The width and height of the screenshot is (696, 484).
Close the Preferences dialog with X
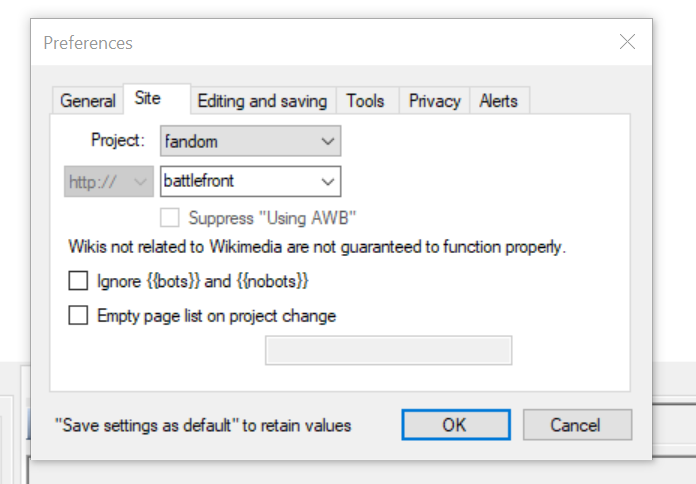(627, 42)
